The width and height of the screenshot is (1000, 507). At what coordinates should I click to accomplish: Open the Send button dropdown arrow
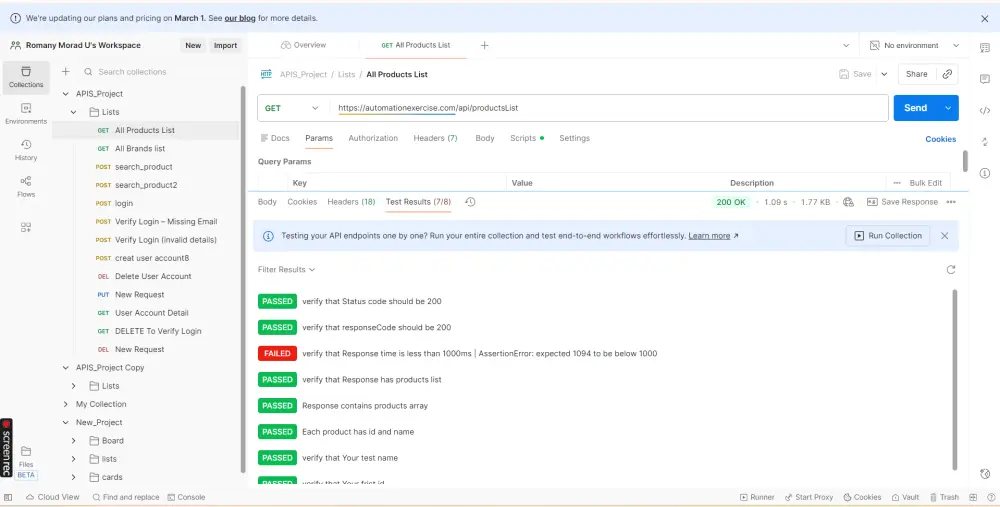[948, 108]
